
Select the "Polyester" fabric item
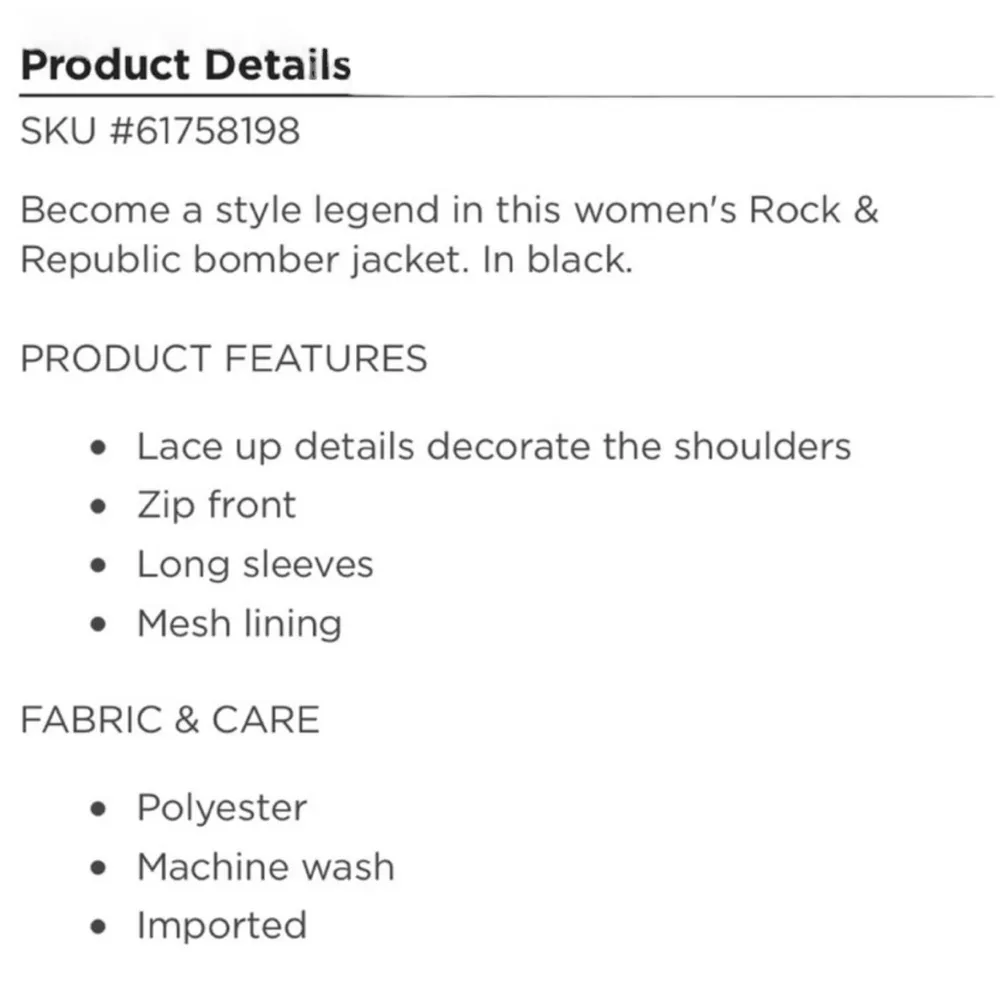click(x=221, y=807)
